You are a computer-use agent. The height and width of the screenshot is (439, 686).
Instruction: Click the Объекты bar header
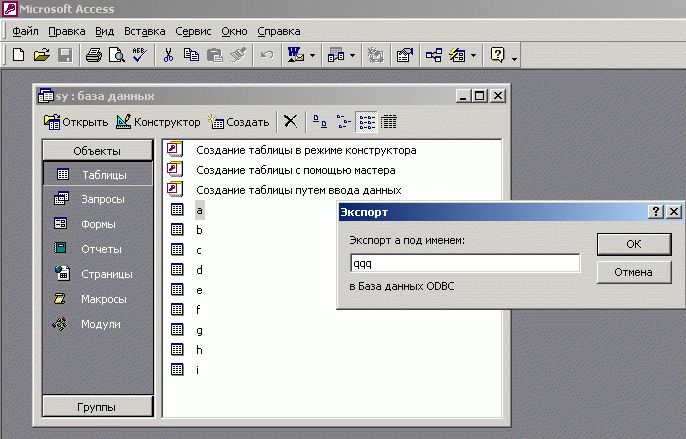click(98, 151)
